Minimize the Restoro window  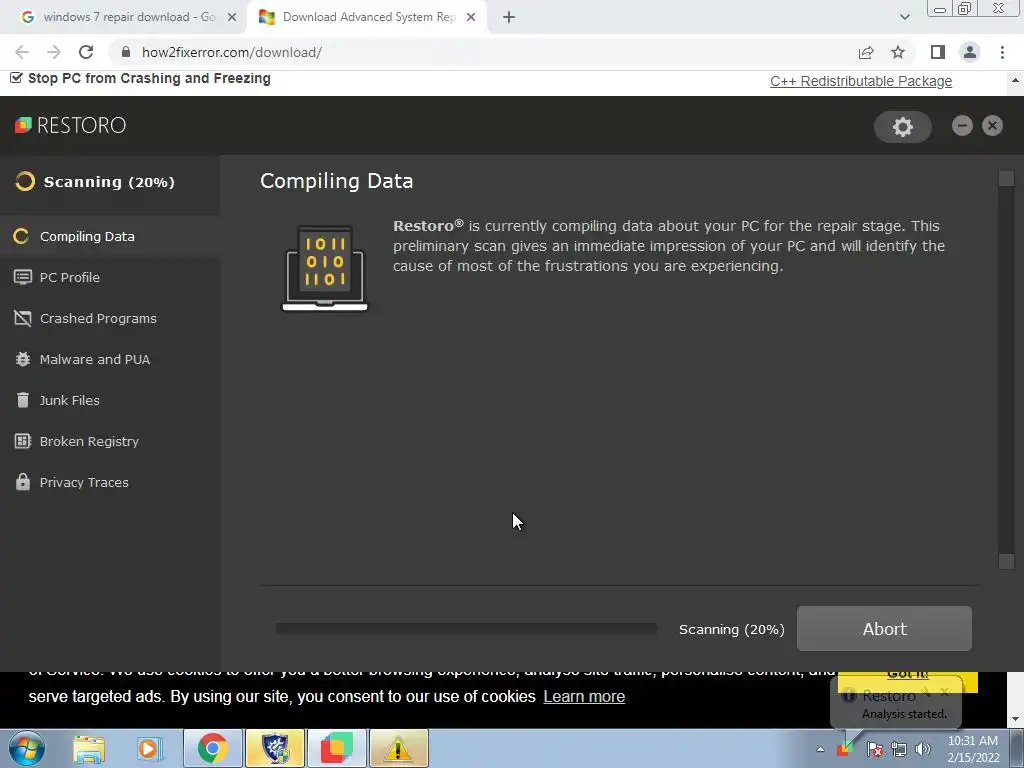pos(962,125)
